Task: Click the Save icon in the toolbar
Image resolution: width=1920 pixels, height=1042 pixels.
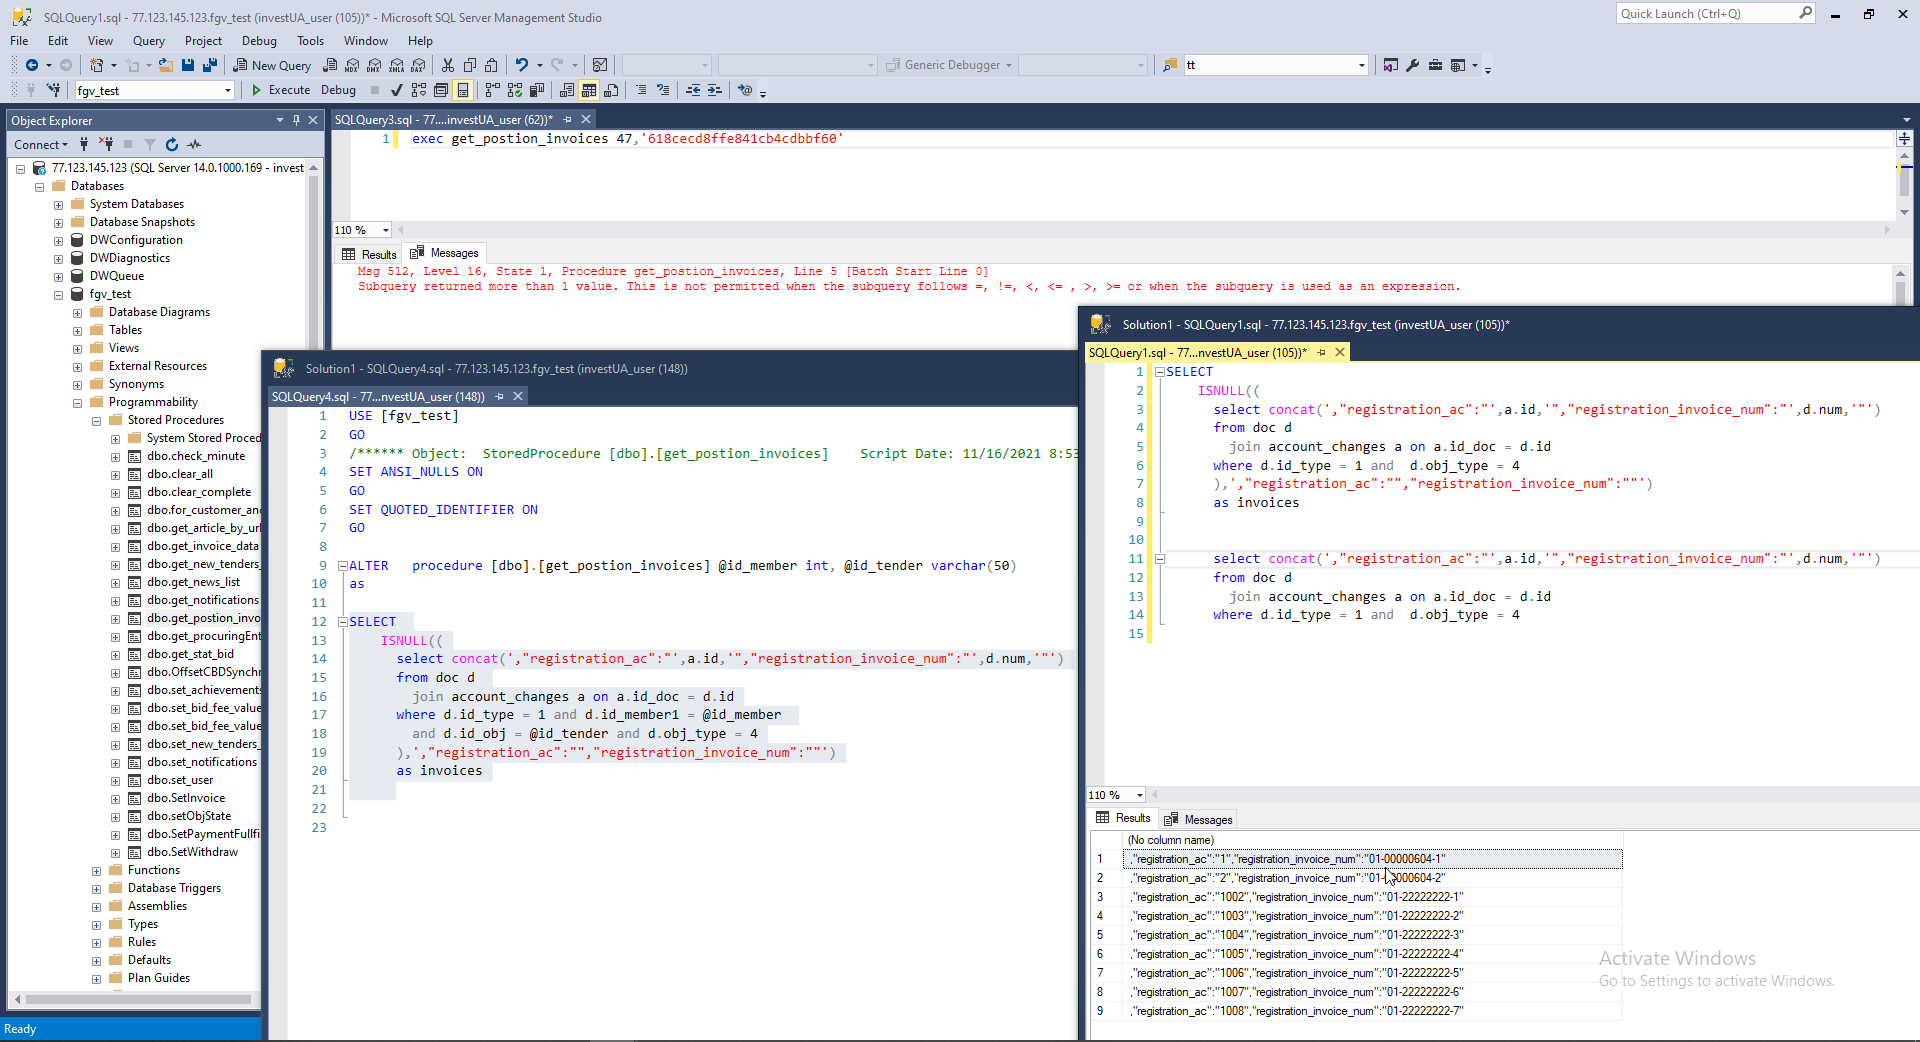Action: tap(188, 65)
